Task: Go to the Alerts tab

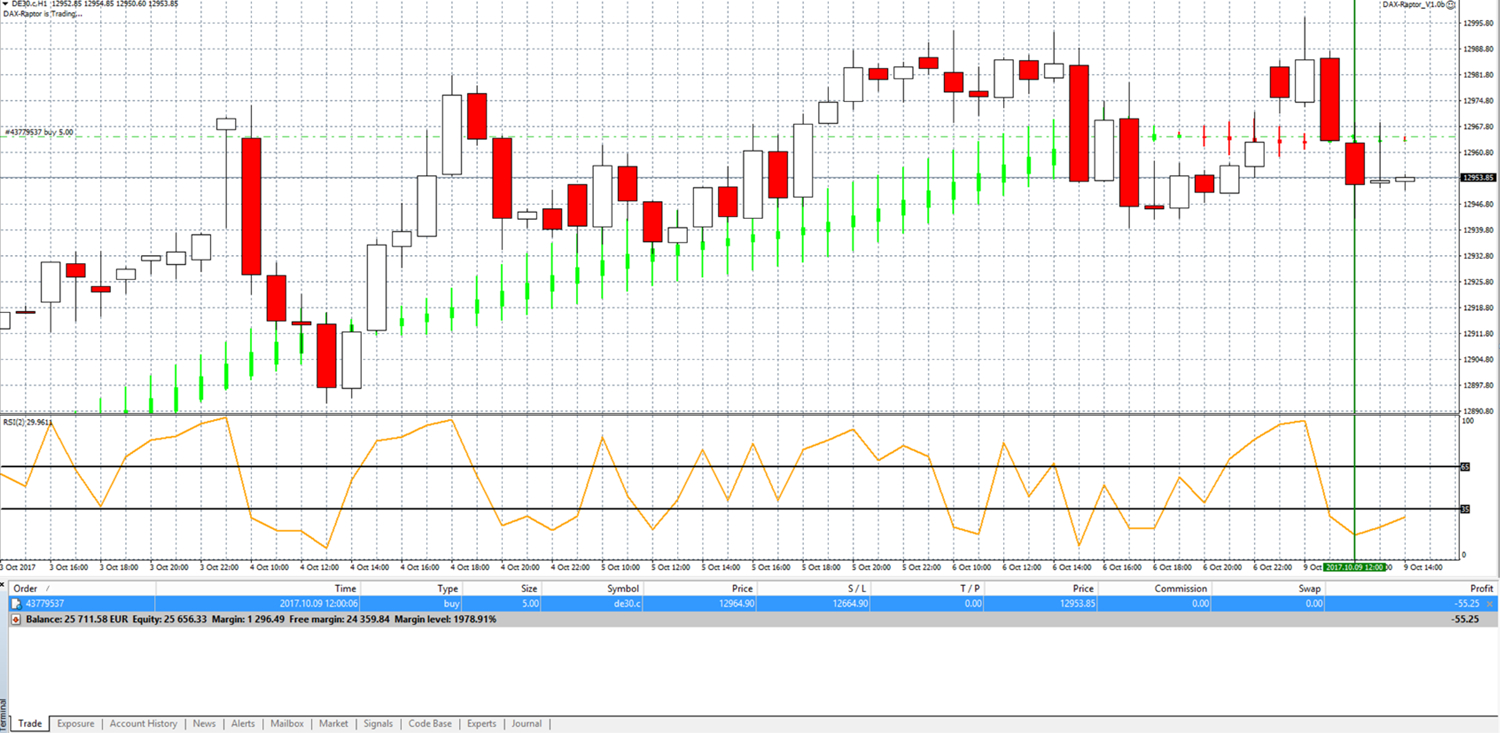Action: (243, 724)
